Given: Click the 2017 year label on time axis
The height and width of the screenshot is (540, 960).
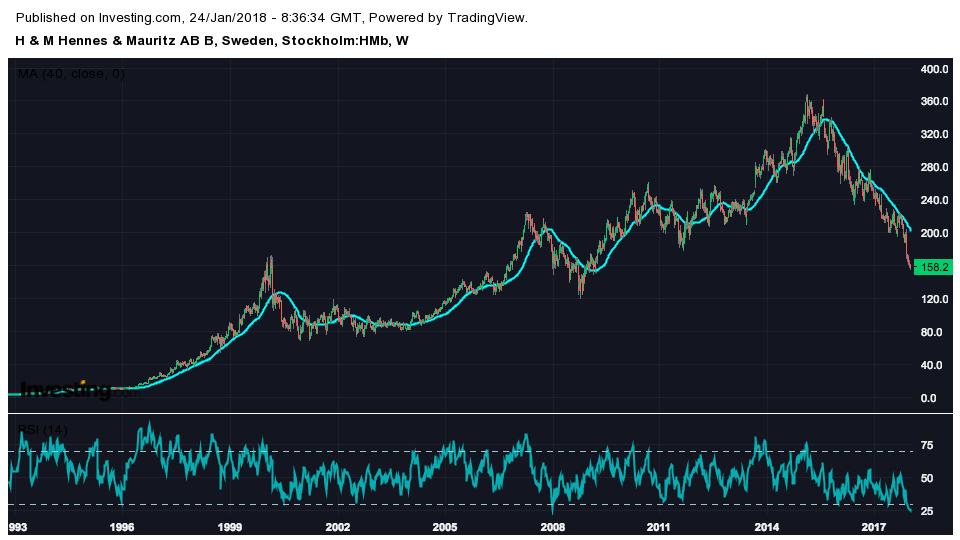Looking at the screenshot, I should coord(874,527).
